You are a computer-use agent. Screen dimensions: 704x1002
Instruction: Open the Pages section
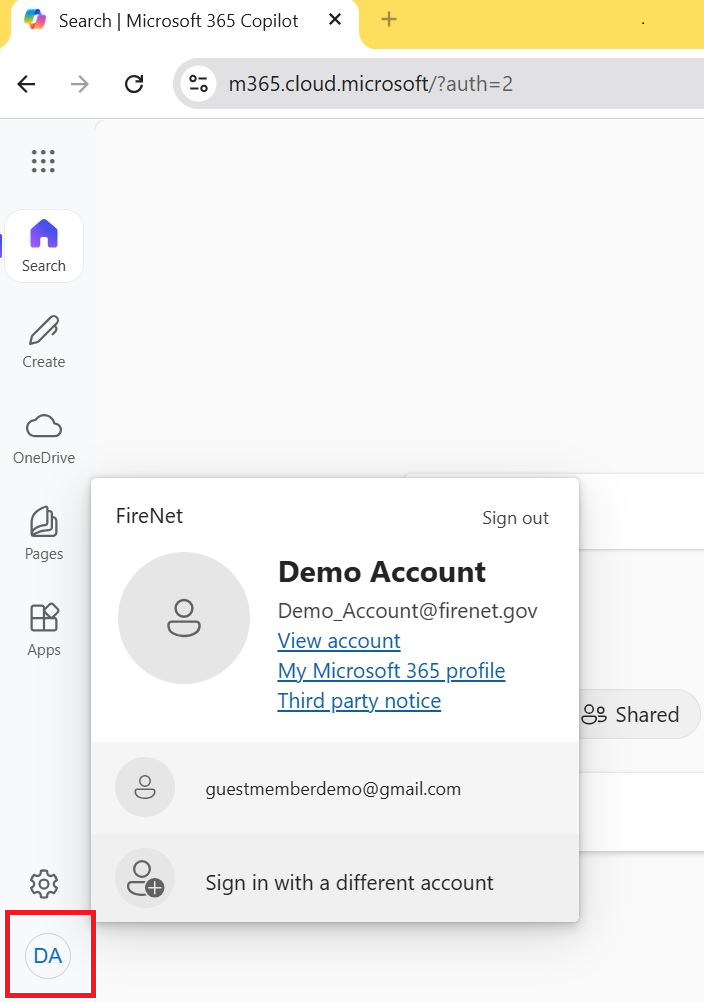[x=43, y=532]
